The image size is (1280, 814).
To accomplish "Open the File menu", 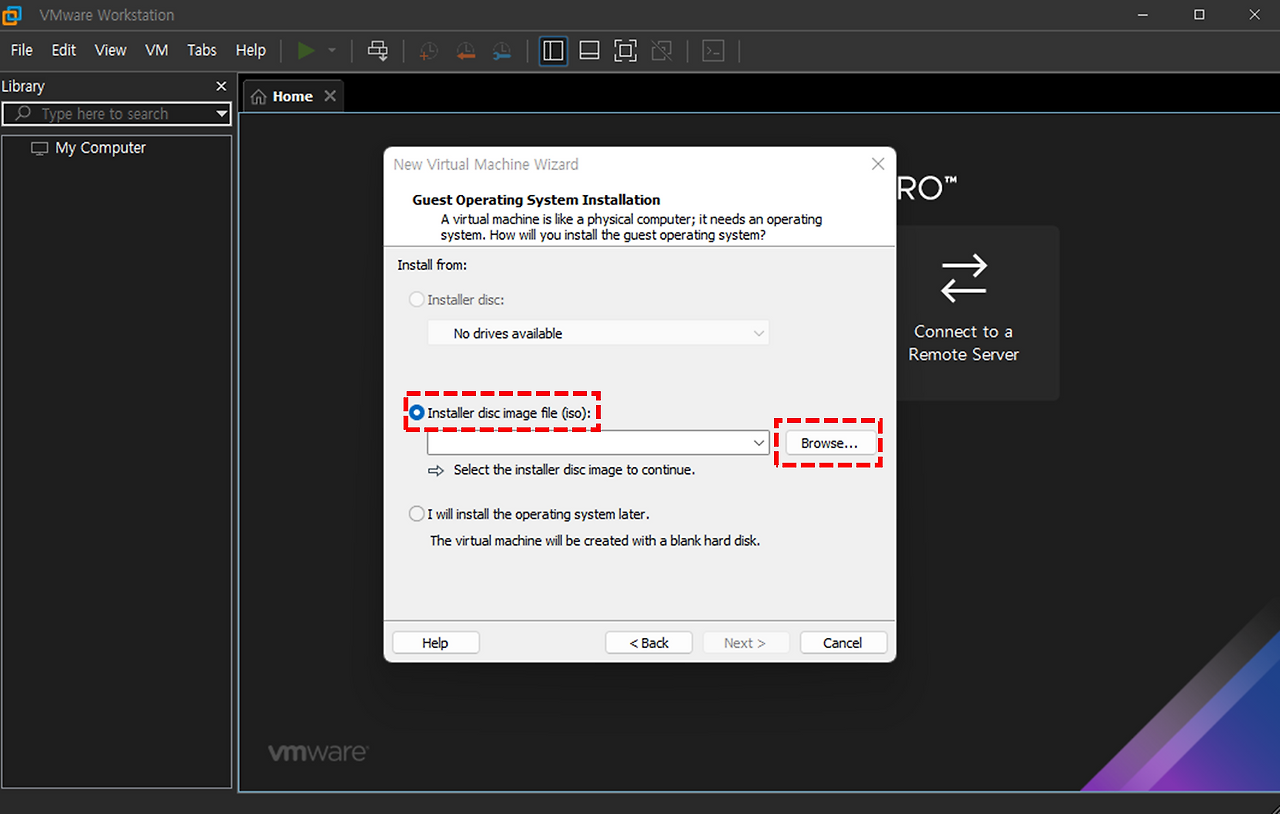I will (x=22, y=50).
